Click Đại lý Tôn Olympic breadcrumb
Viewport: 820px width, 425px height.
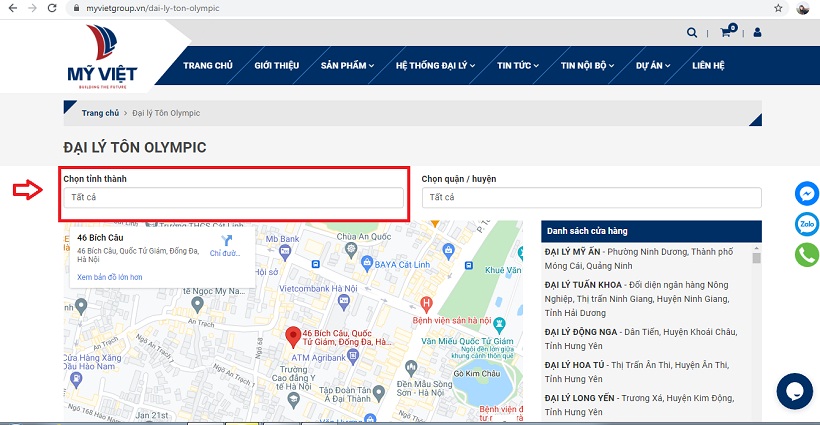166,113
